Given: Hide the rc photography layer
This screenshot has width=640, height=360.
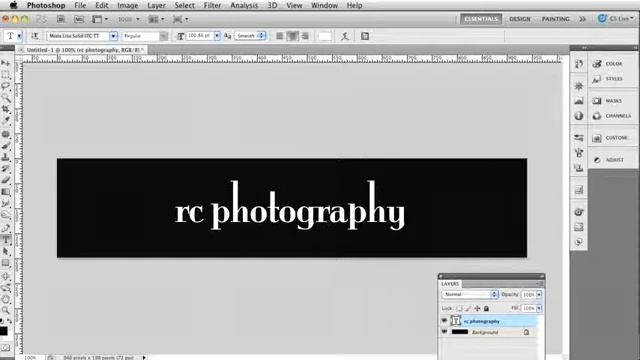Looking at the screenshot, I should point(444,321).
